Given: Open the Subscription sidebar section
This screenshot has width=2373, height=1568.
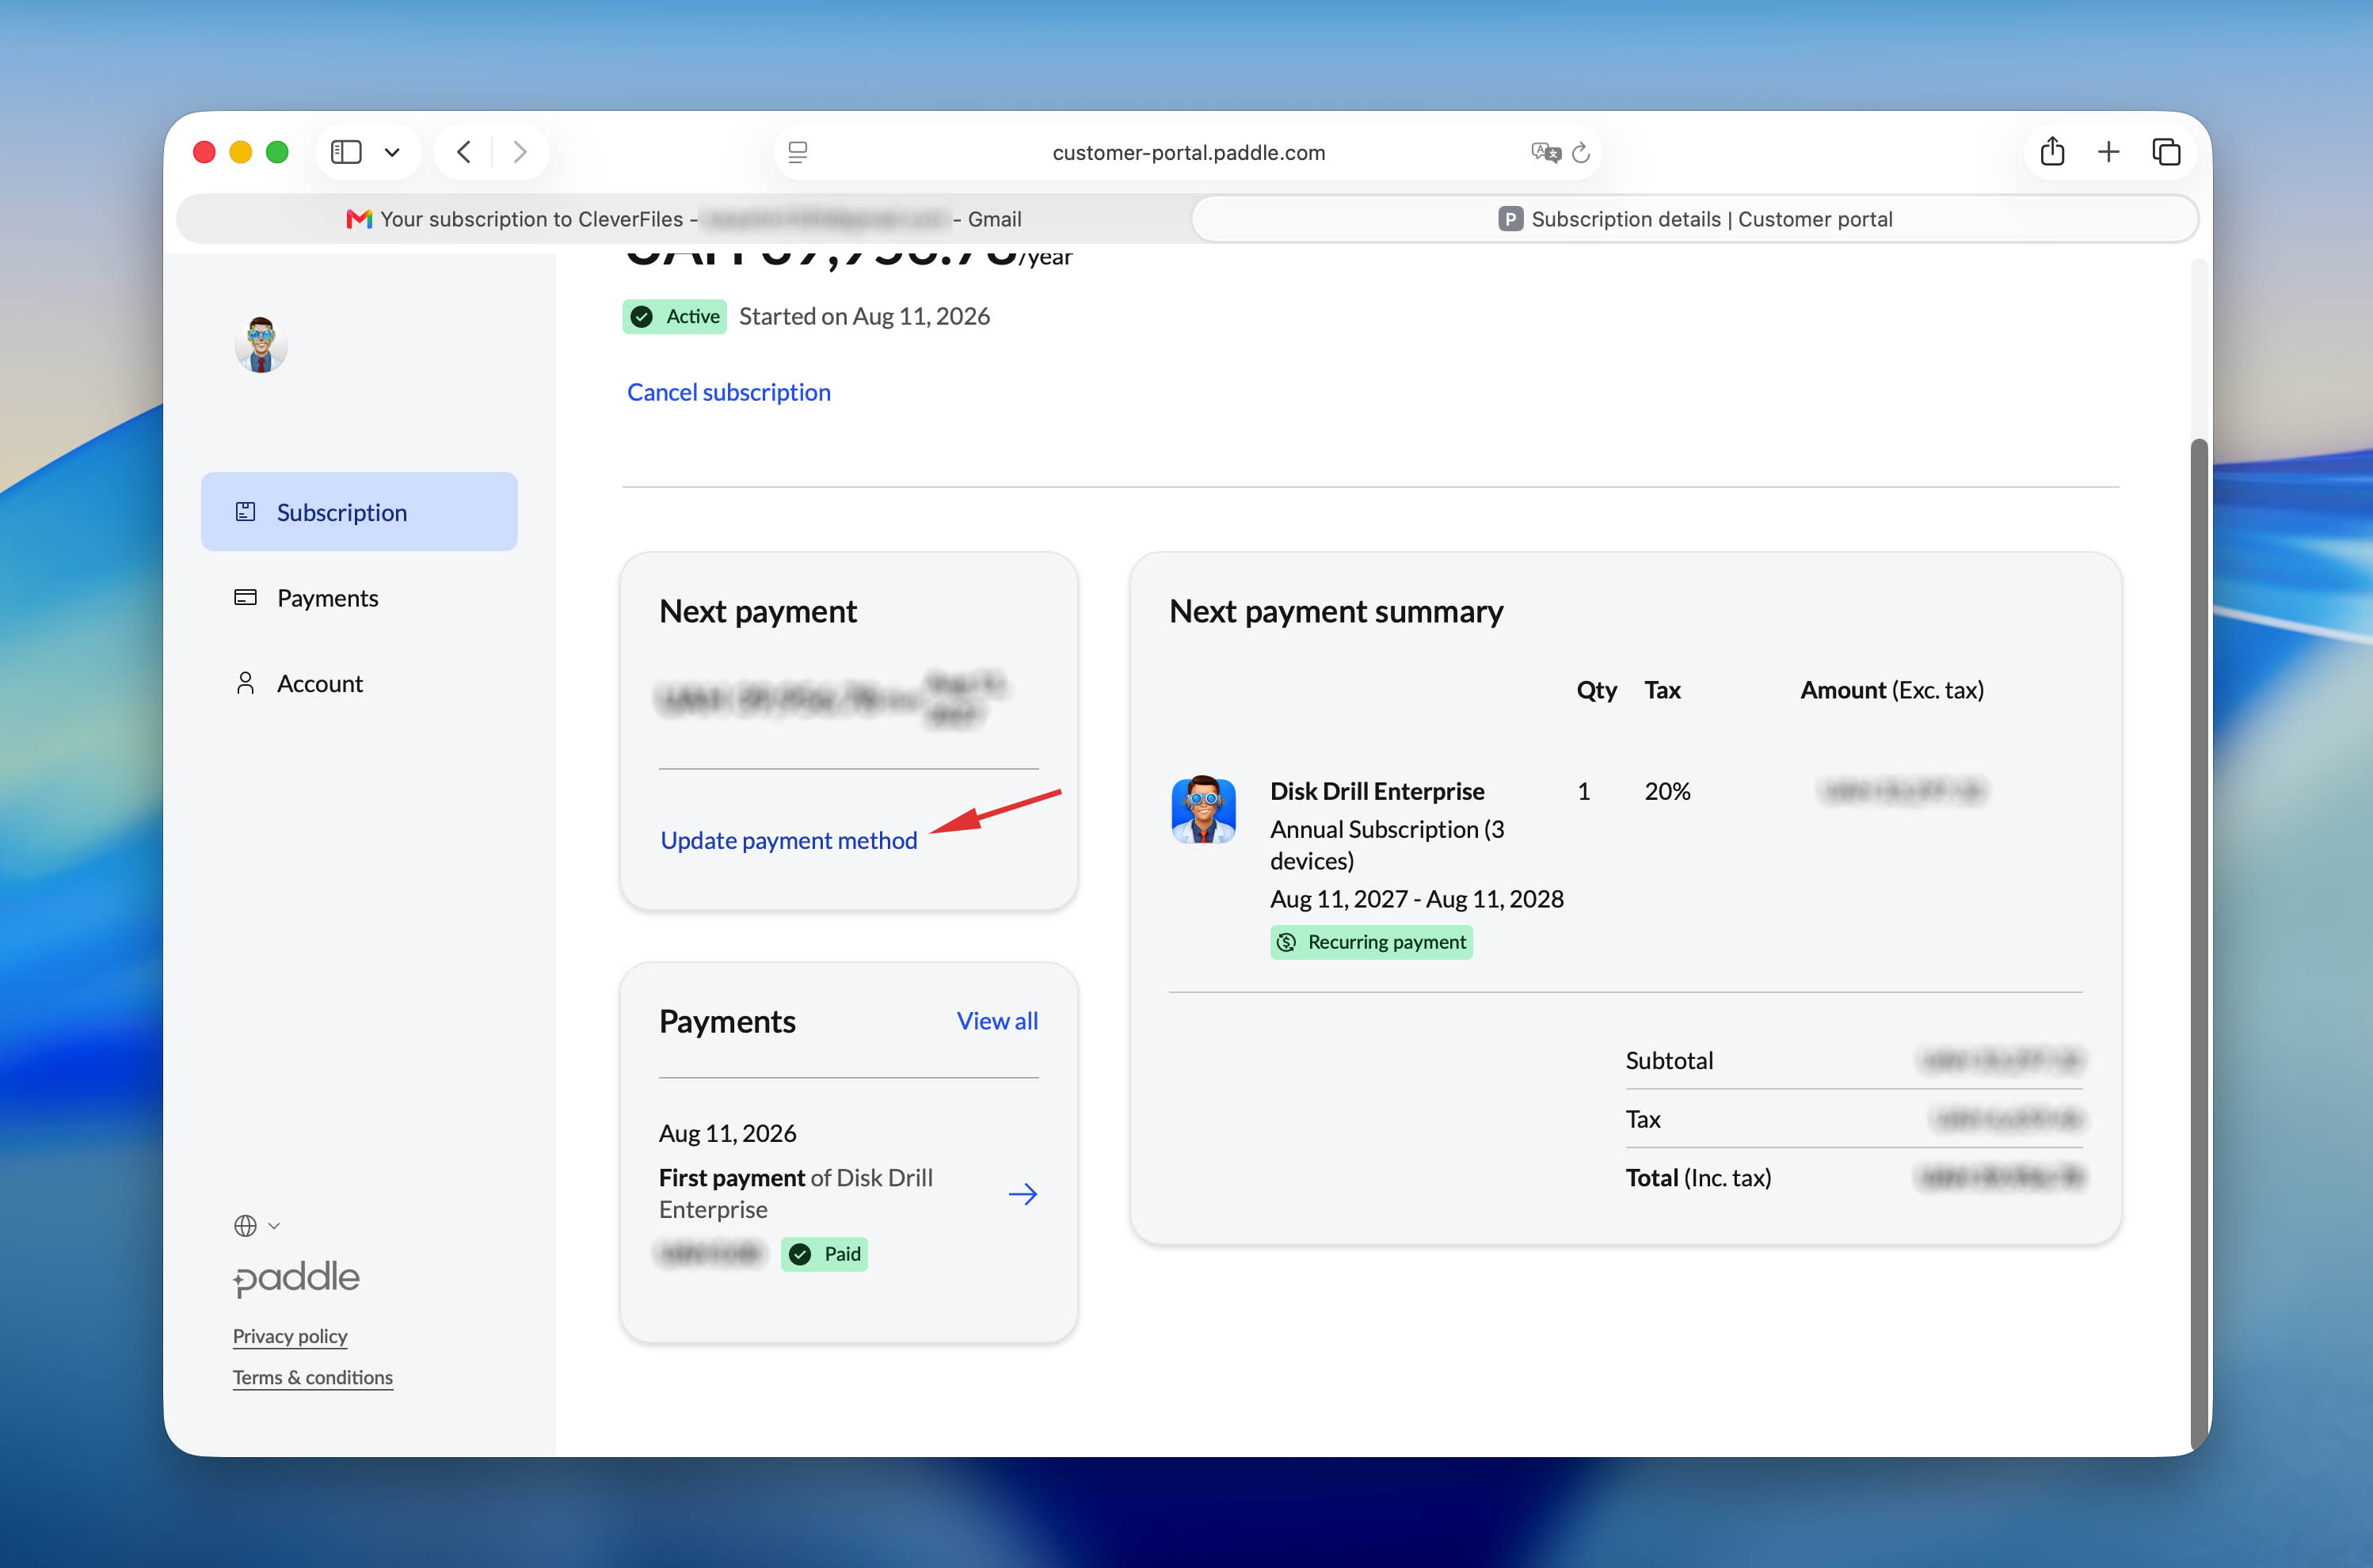Looking at the screenshot, I should [359, 512].
